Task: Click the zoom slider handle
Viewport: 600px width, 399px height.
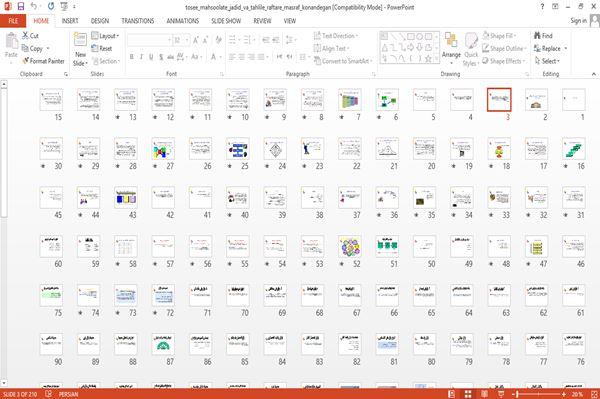Action: 518,394
